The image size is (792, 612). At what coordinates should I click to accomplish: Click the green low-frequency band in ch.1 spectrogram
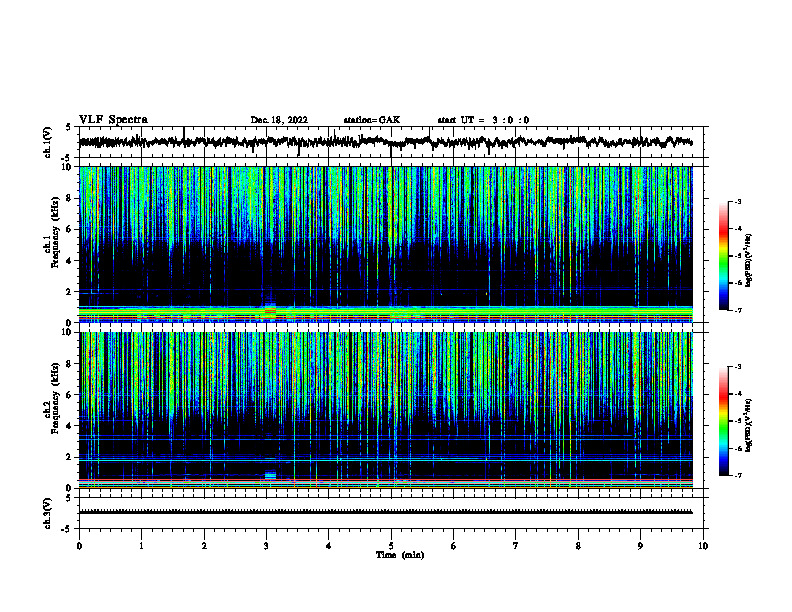tap(385, 312)
